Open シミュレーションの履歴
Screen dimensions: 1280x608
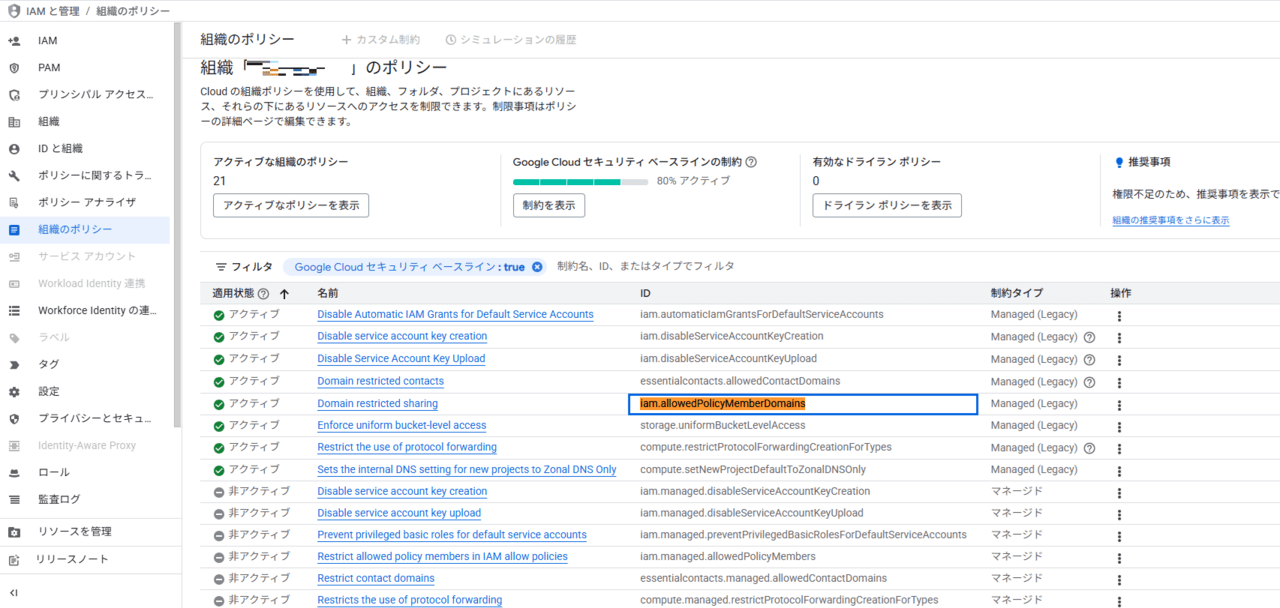[x=510, y=40]
